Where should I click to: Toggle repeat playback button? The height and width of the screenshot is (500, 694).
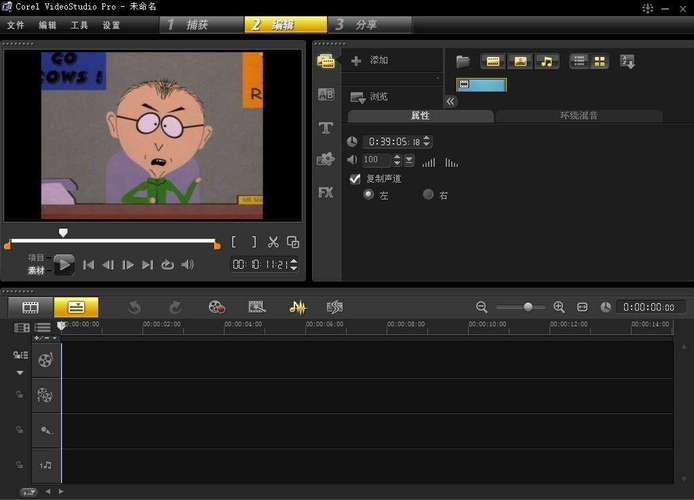167,265
